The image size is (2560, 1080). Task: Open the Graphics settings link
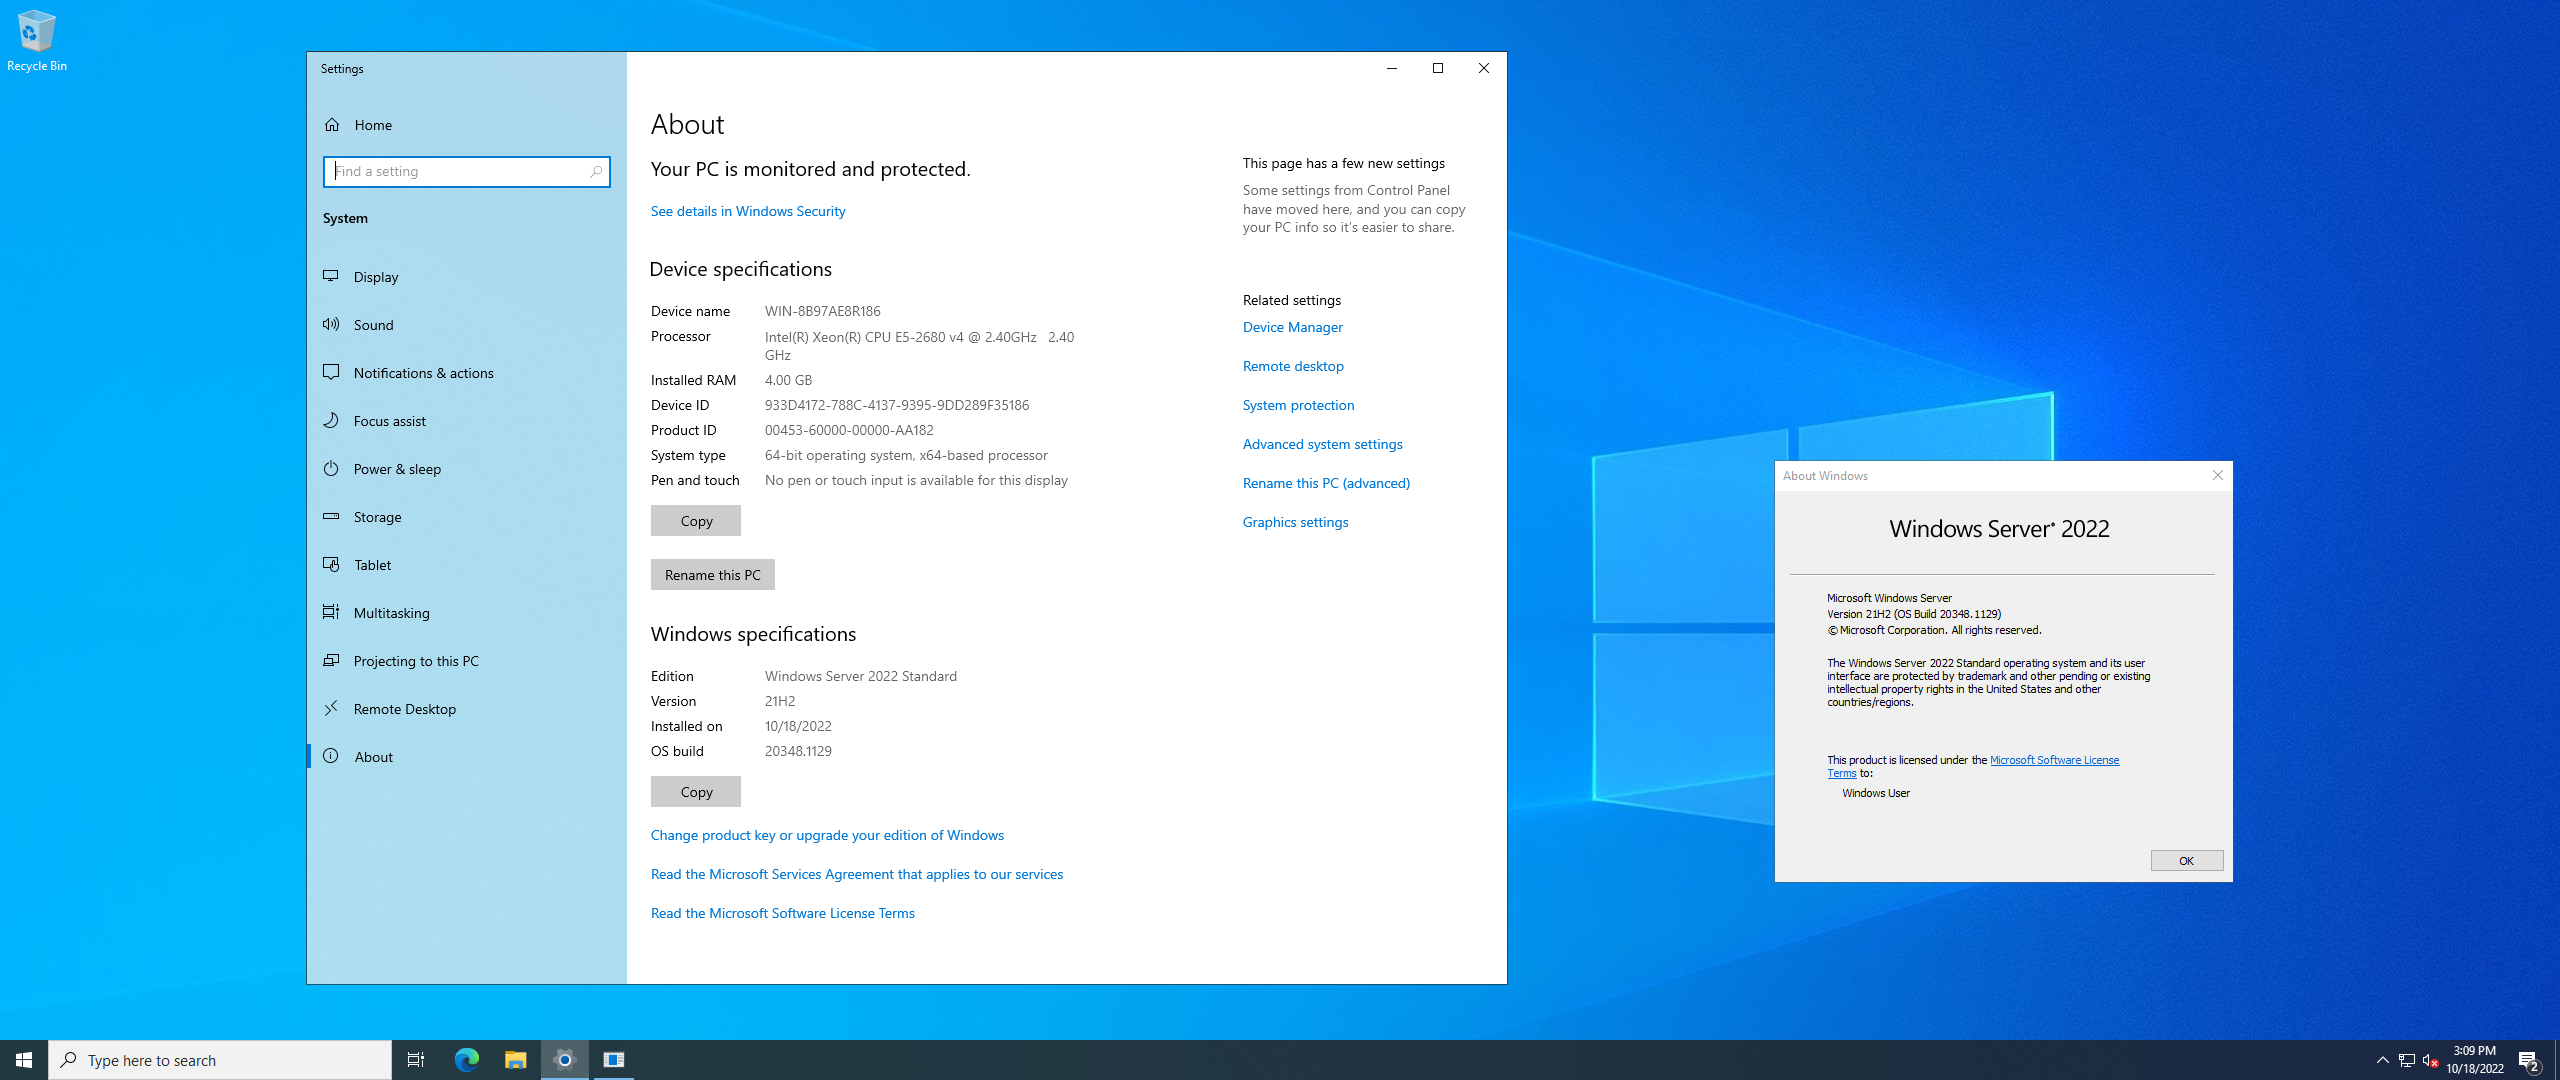(1295, 522)
